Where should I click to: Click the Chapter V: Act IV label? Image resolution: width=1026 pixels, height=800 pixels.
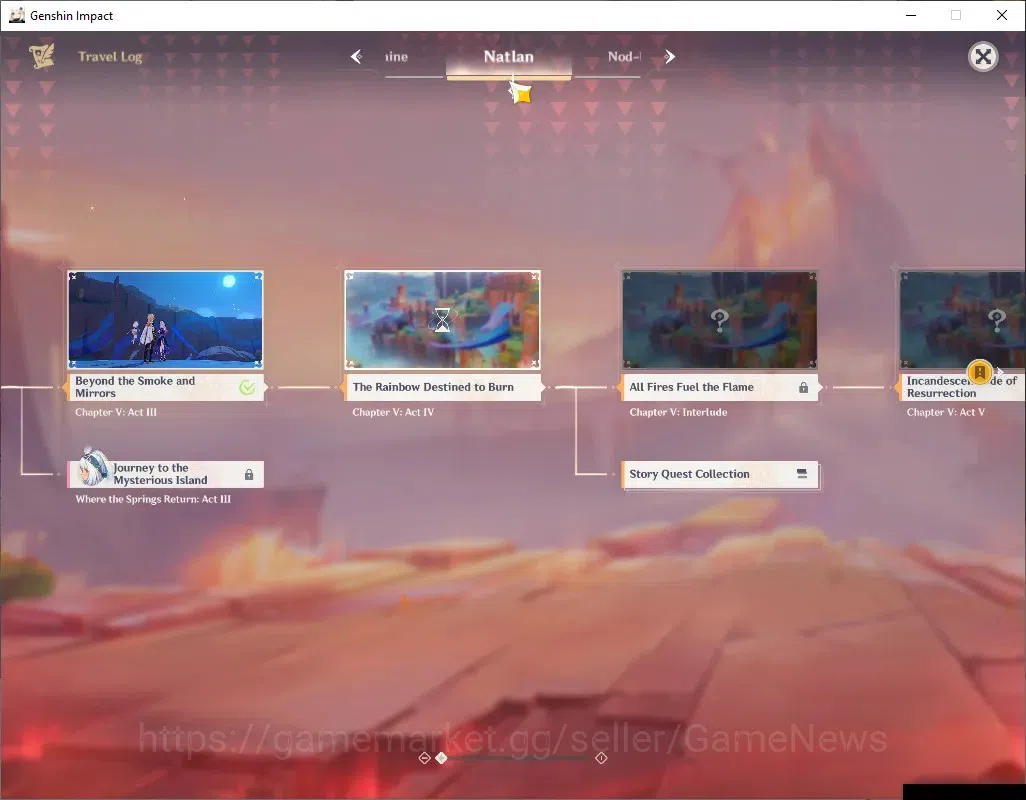[x=393, y=412]
